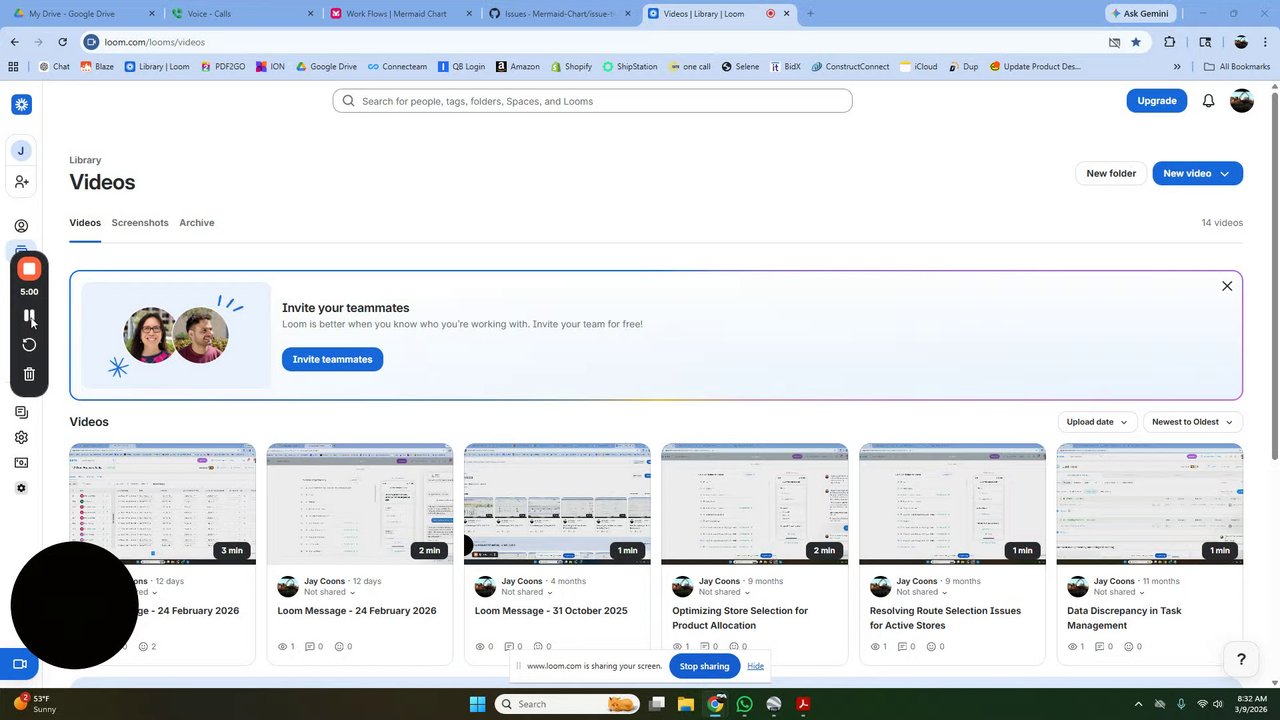Open the Resolving Route Selection Issues video title
This screenshot has width=1280, height=720.
tap(945, 618)
